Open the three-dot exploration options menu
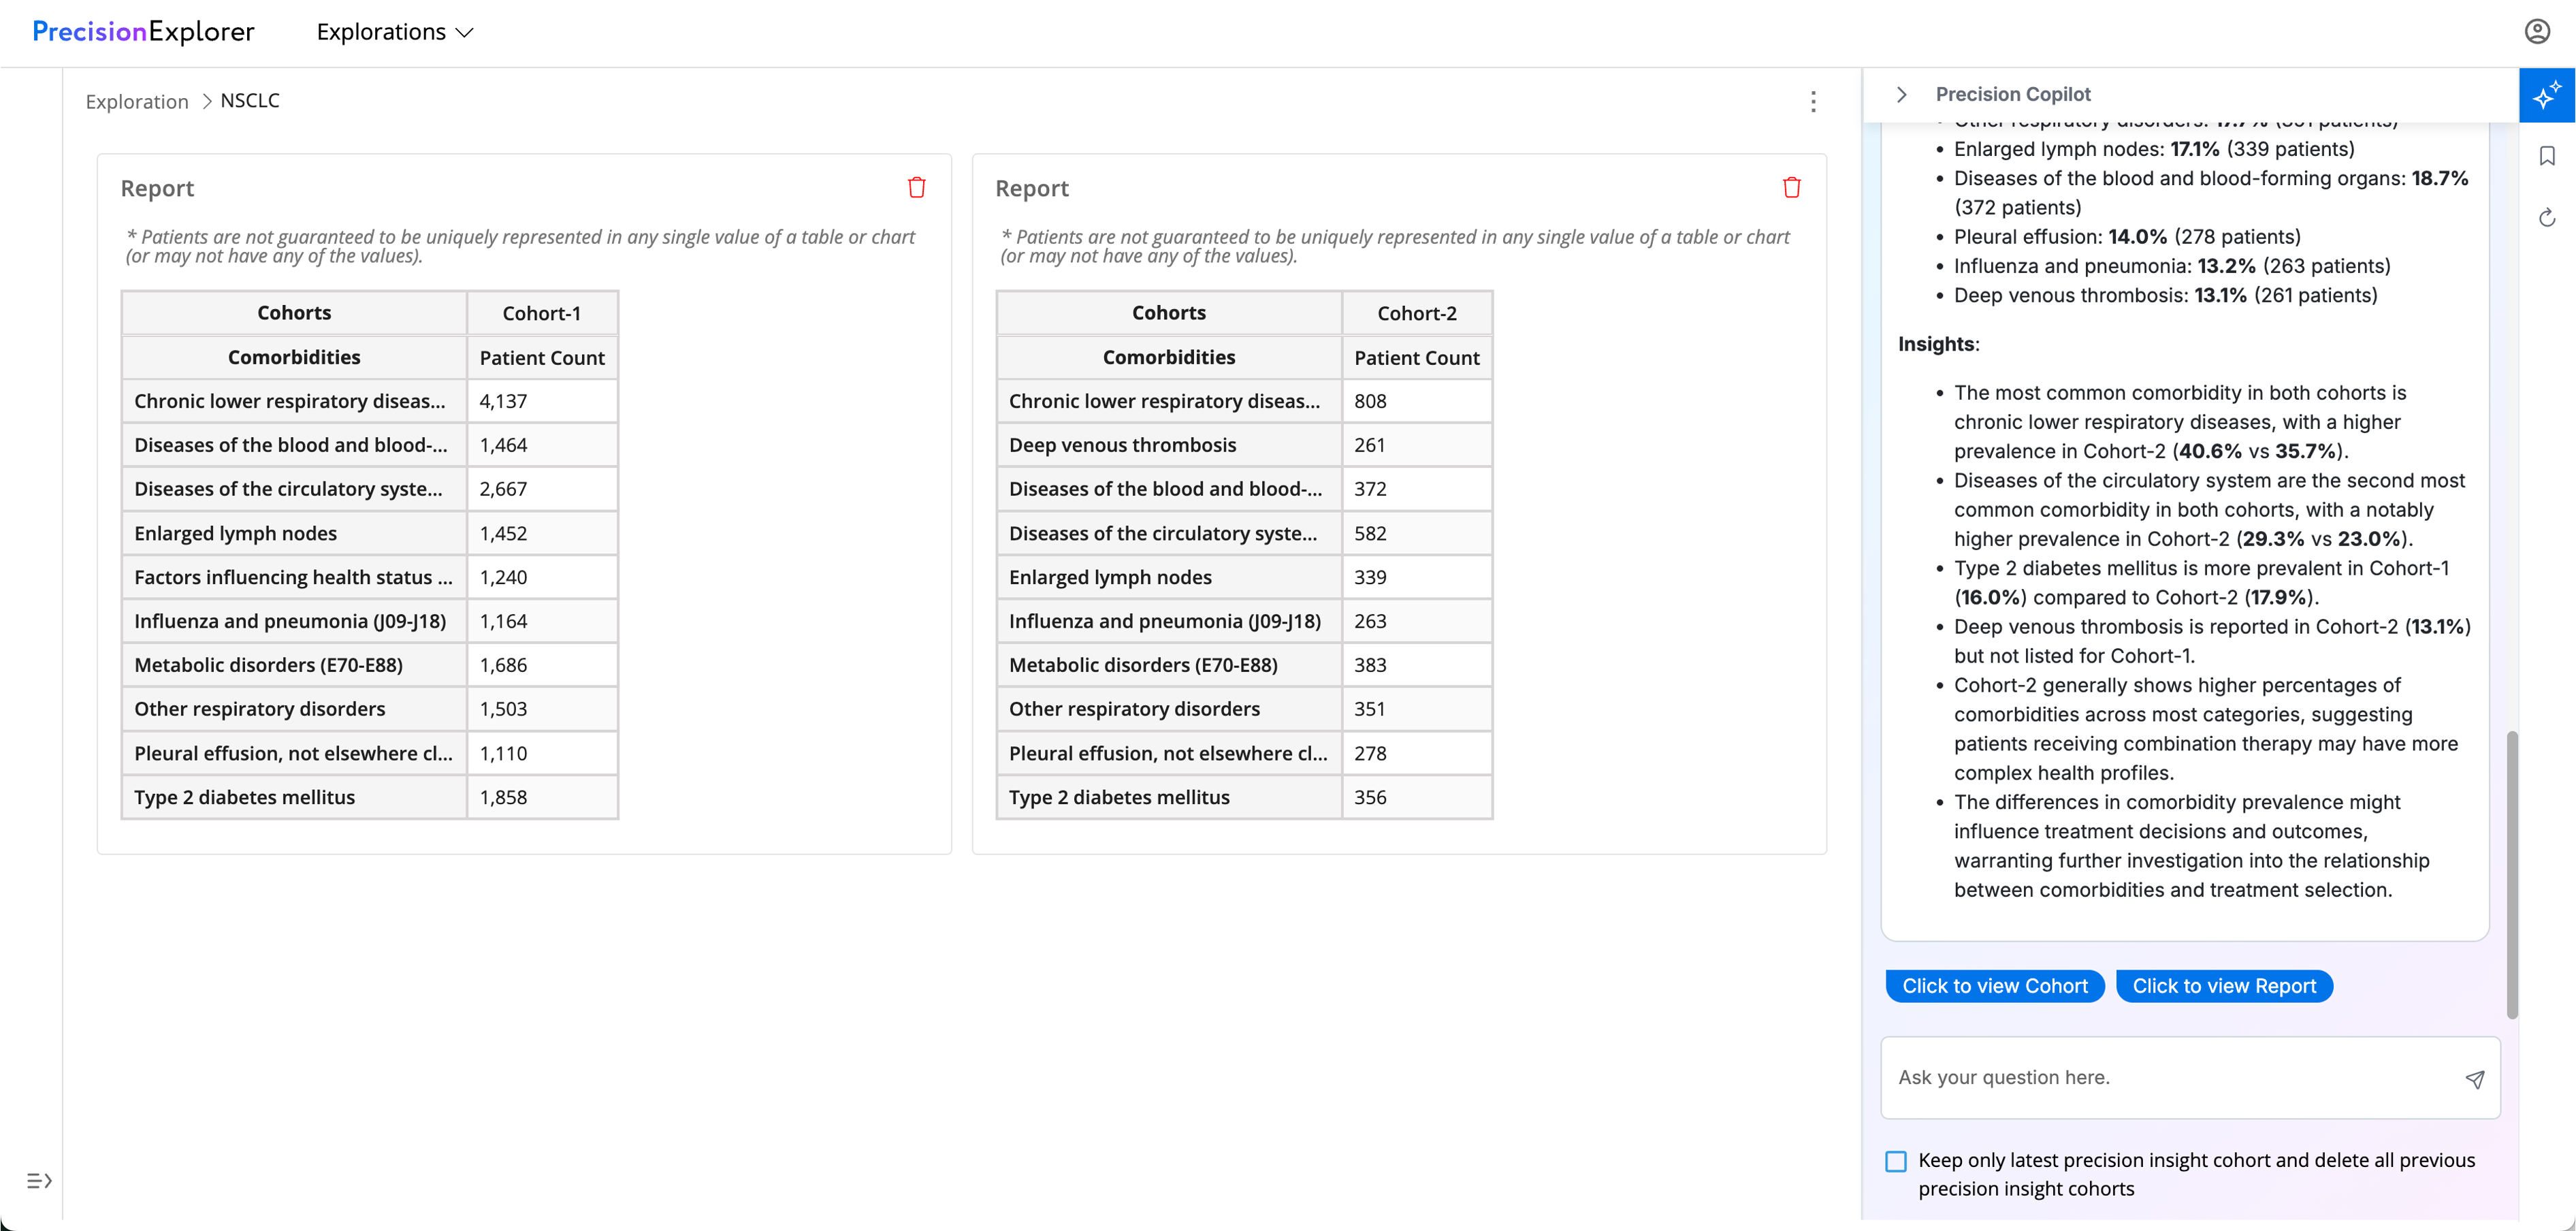Screen dimensions: 2576x1231 point(1813,101)
